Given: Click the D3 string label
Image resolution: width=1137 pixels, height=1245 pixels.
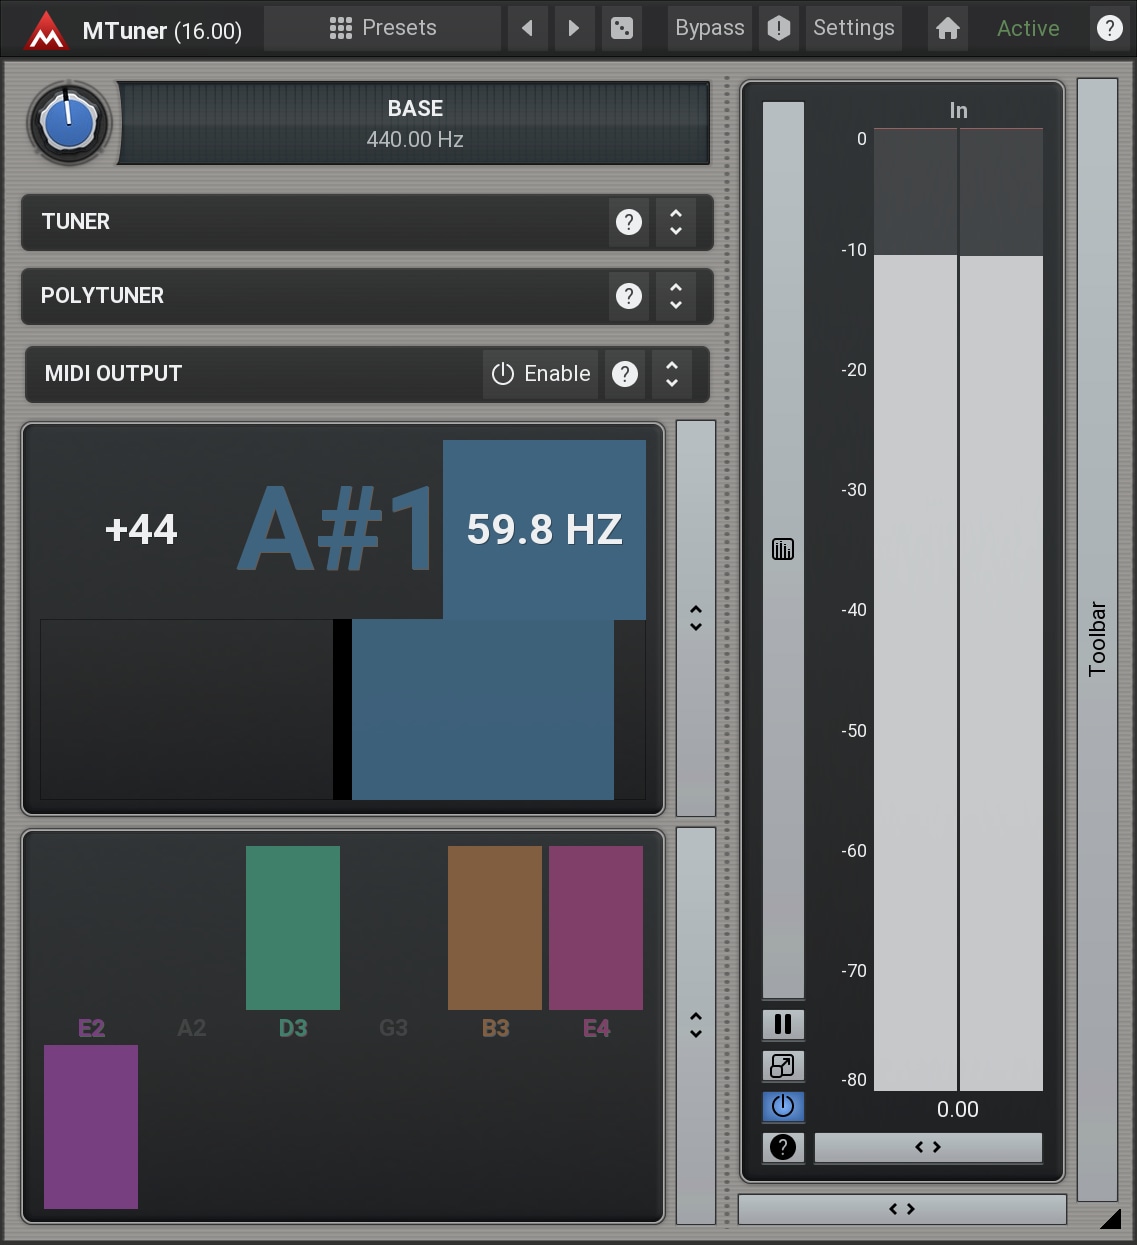Looking at the screenshot, I should 293,1028.
